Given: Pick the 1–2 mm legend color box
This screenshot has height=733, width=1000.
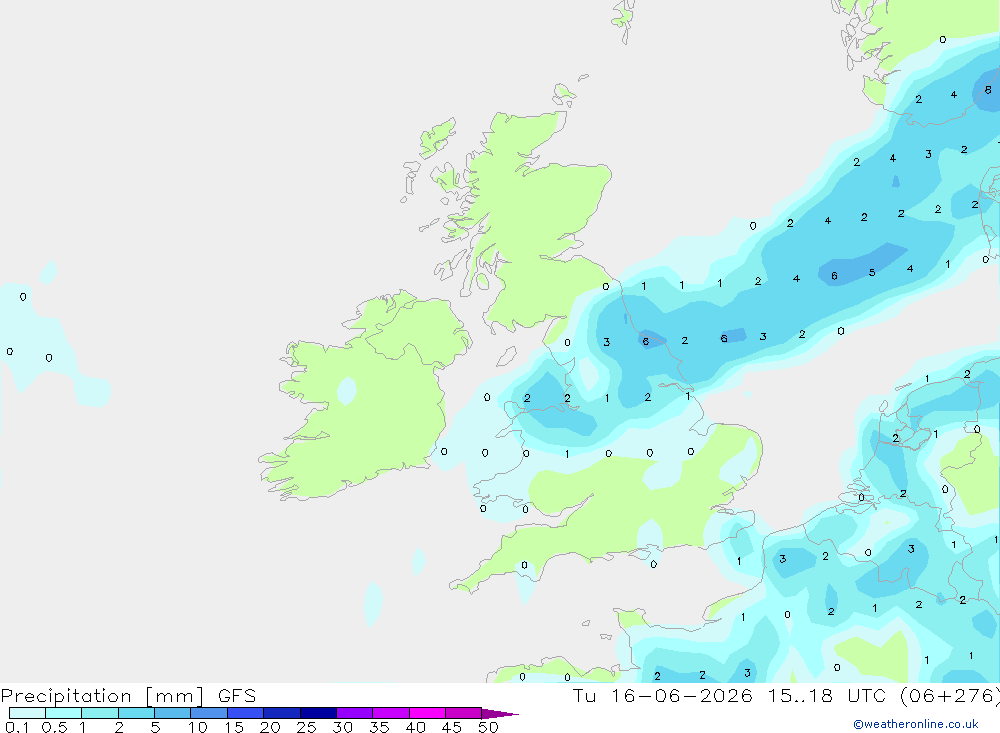Looking at the screenshot, I should tap(100, 713).
